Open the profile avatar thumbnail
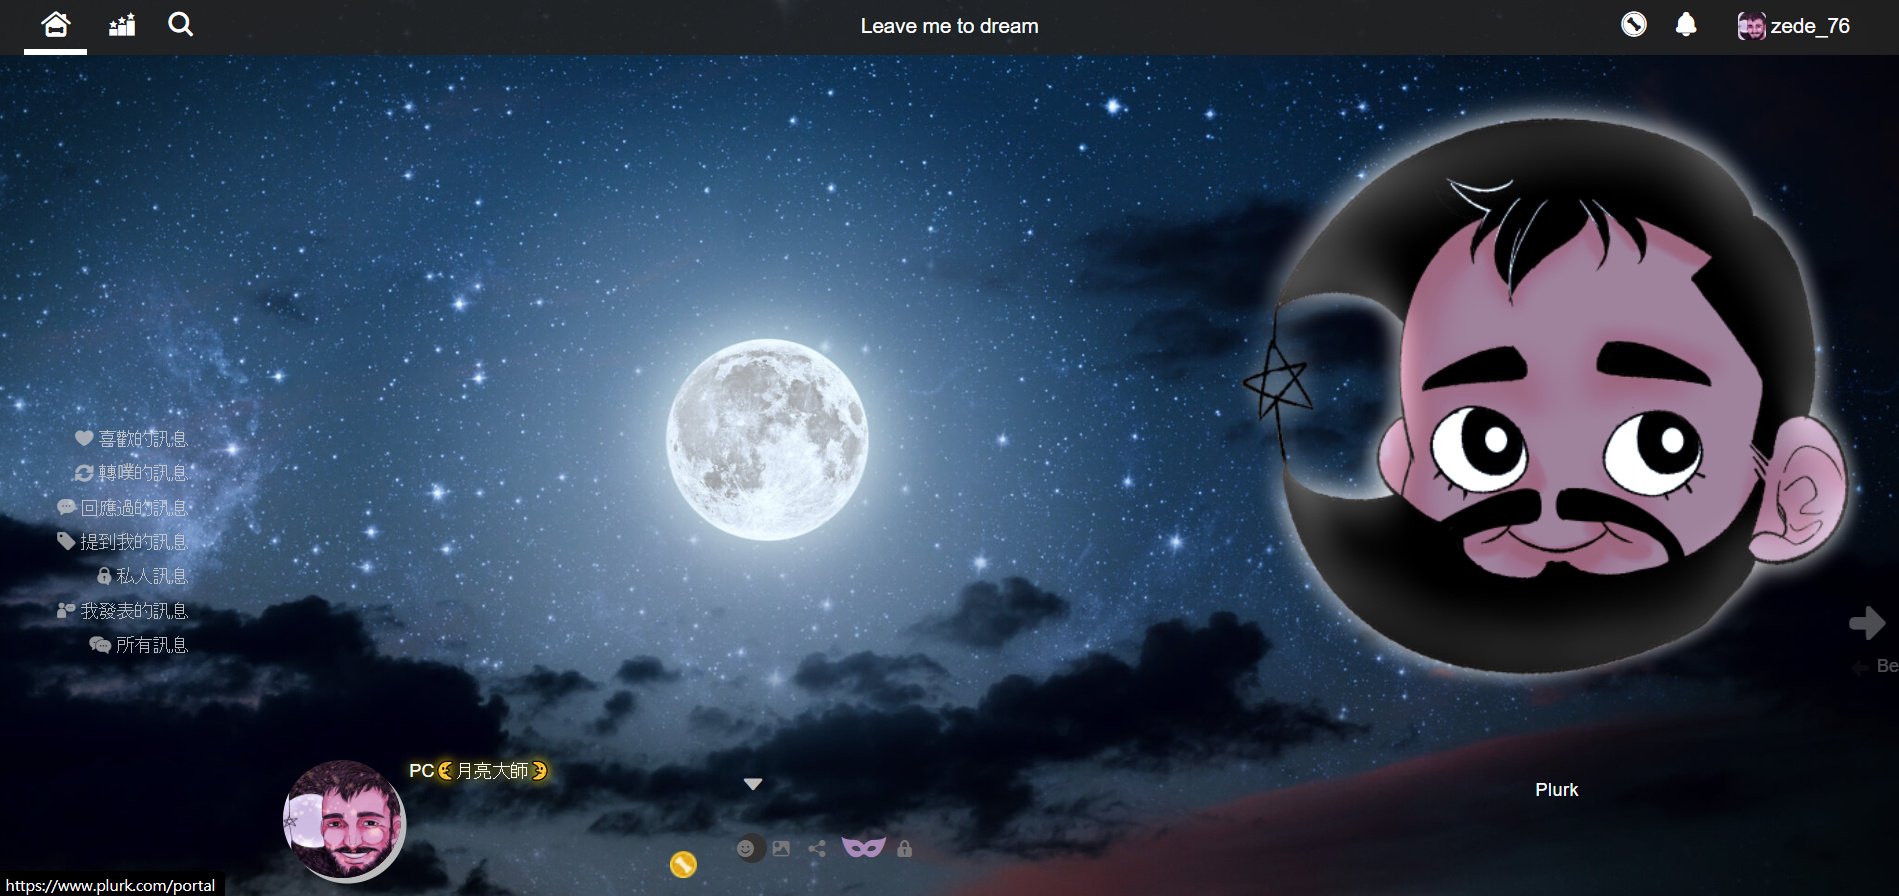 [x=343, y=820]
